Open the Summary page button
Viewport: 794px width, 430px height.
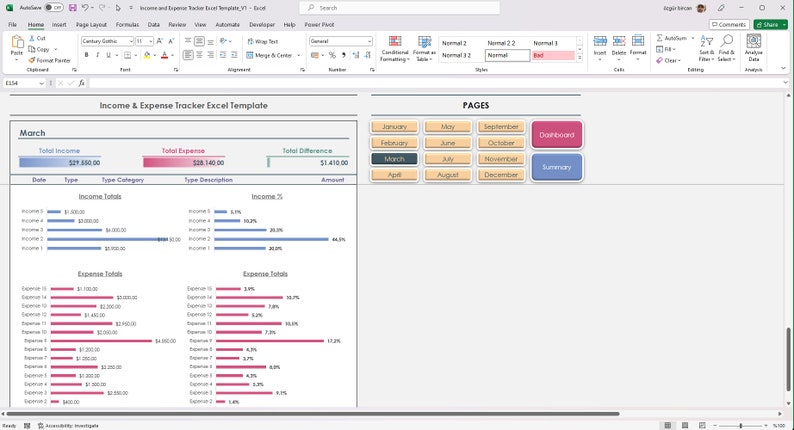(x=557, y=167)
